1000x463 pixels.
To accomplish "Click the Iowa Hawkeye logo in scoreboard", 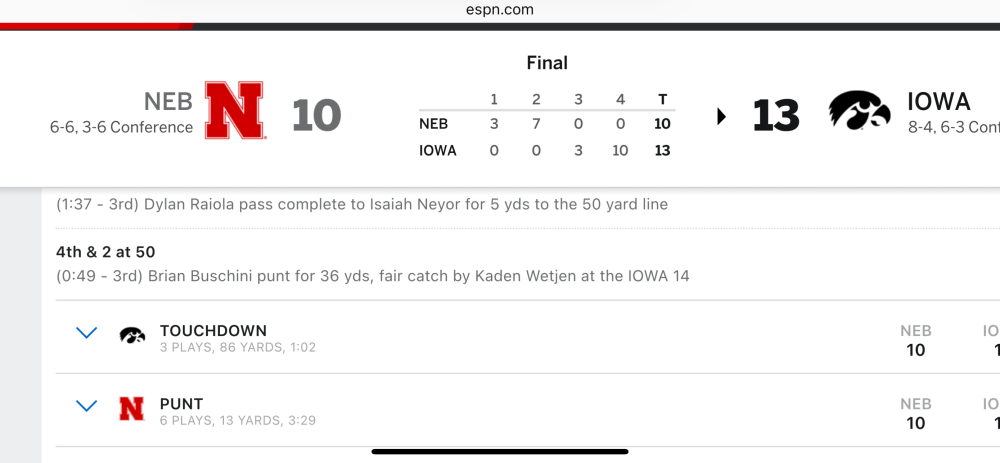I will [x=859, y=110].
